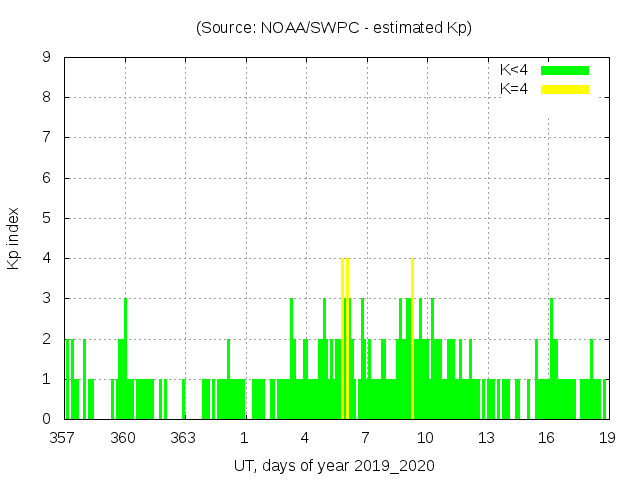Click the y-axis tick label 6
Viewport: 640px width, 480px height.
pyautogui.click(x=47, y=178)
